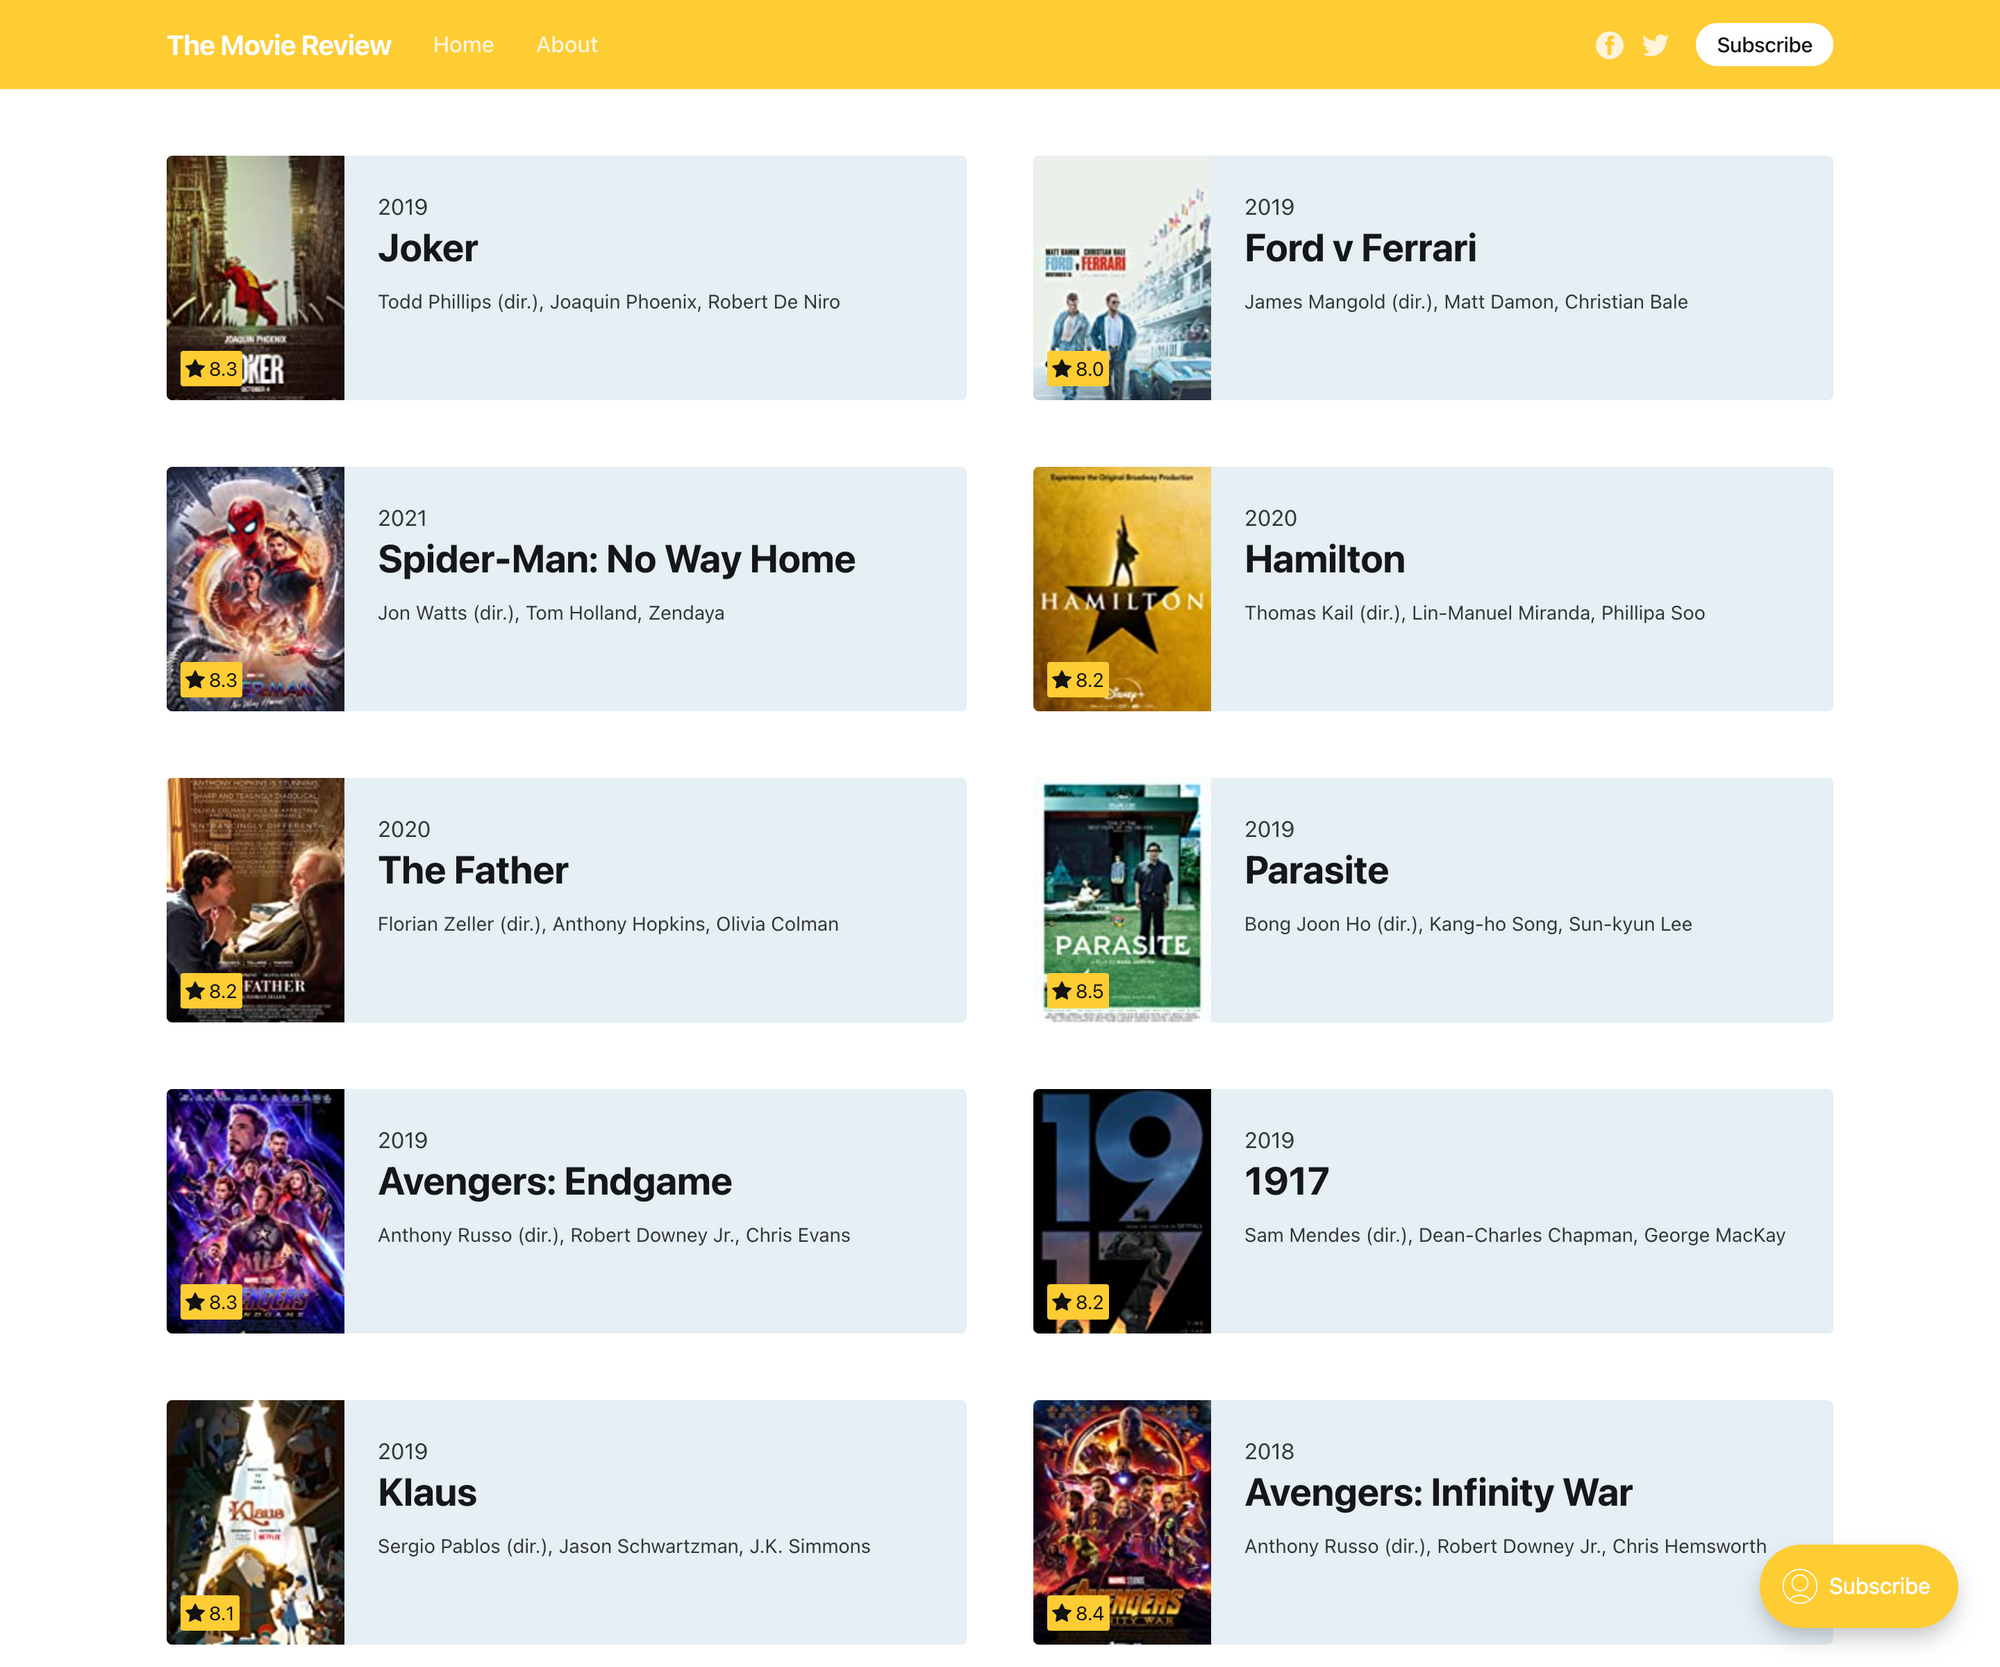Click the Twitter icon in navbar
2000x1667 pixels.
click(1656, 45)
